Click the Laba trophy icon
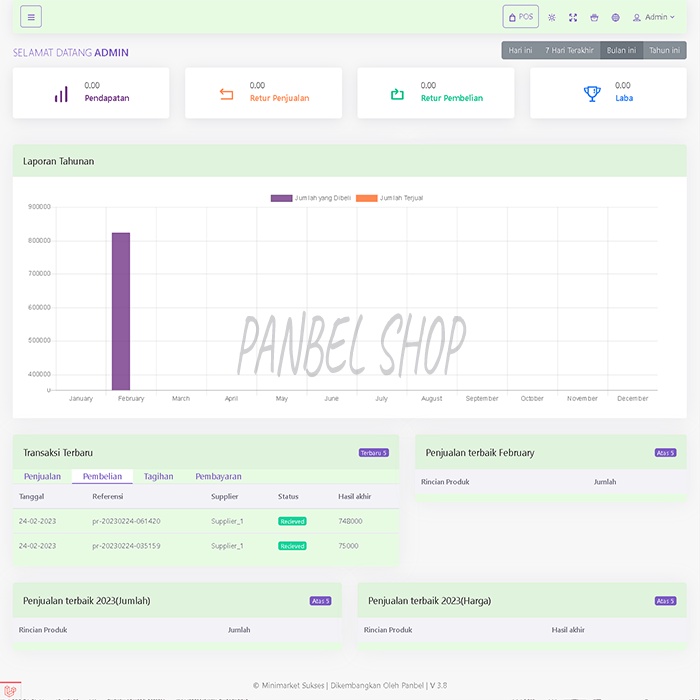This screenshot has height=700, width=700. [x=592, y=94]
